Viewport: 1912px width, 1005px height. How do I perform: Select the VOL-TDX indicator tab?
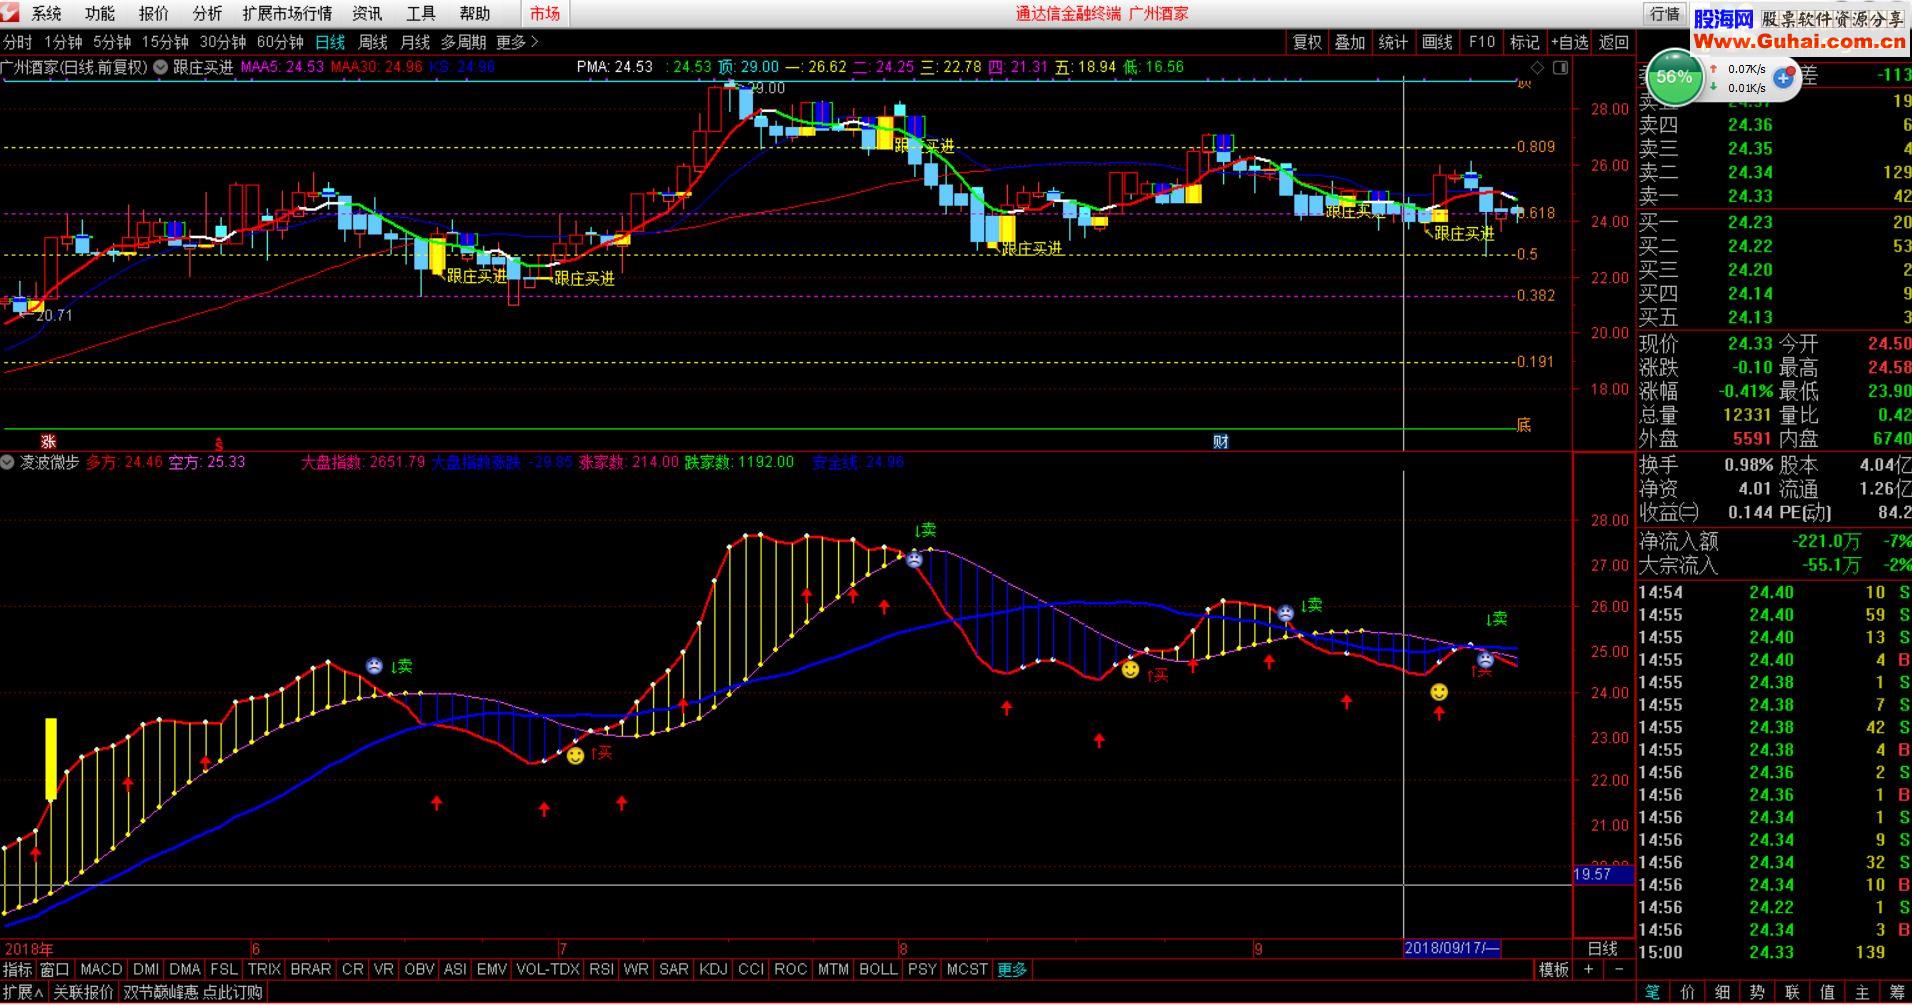[x=548, y=969]
